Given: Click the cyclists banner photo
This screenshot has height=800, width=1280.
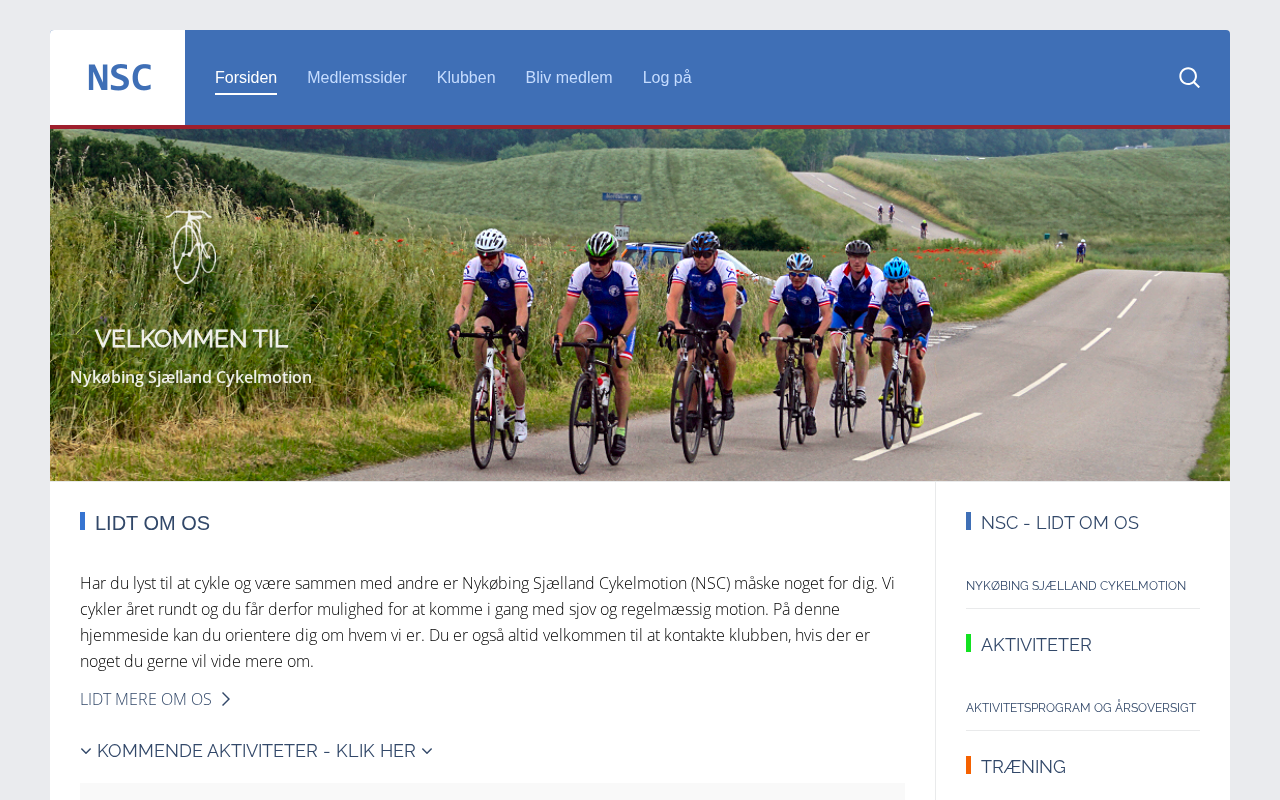Looking at the screenshot, I should (640, 305).
